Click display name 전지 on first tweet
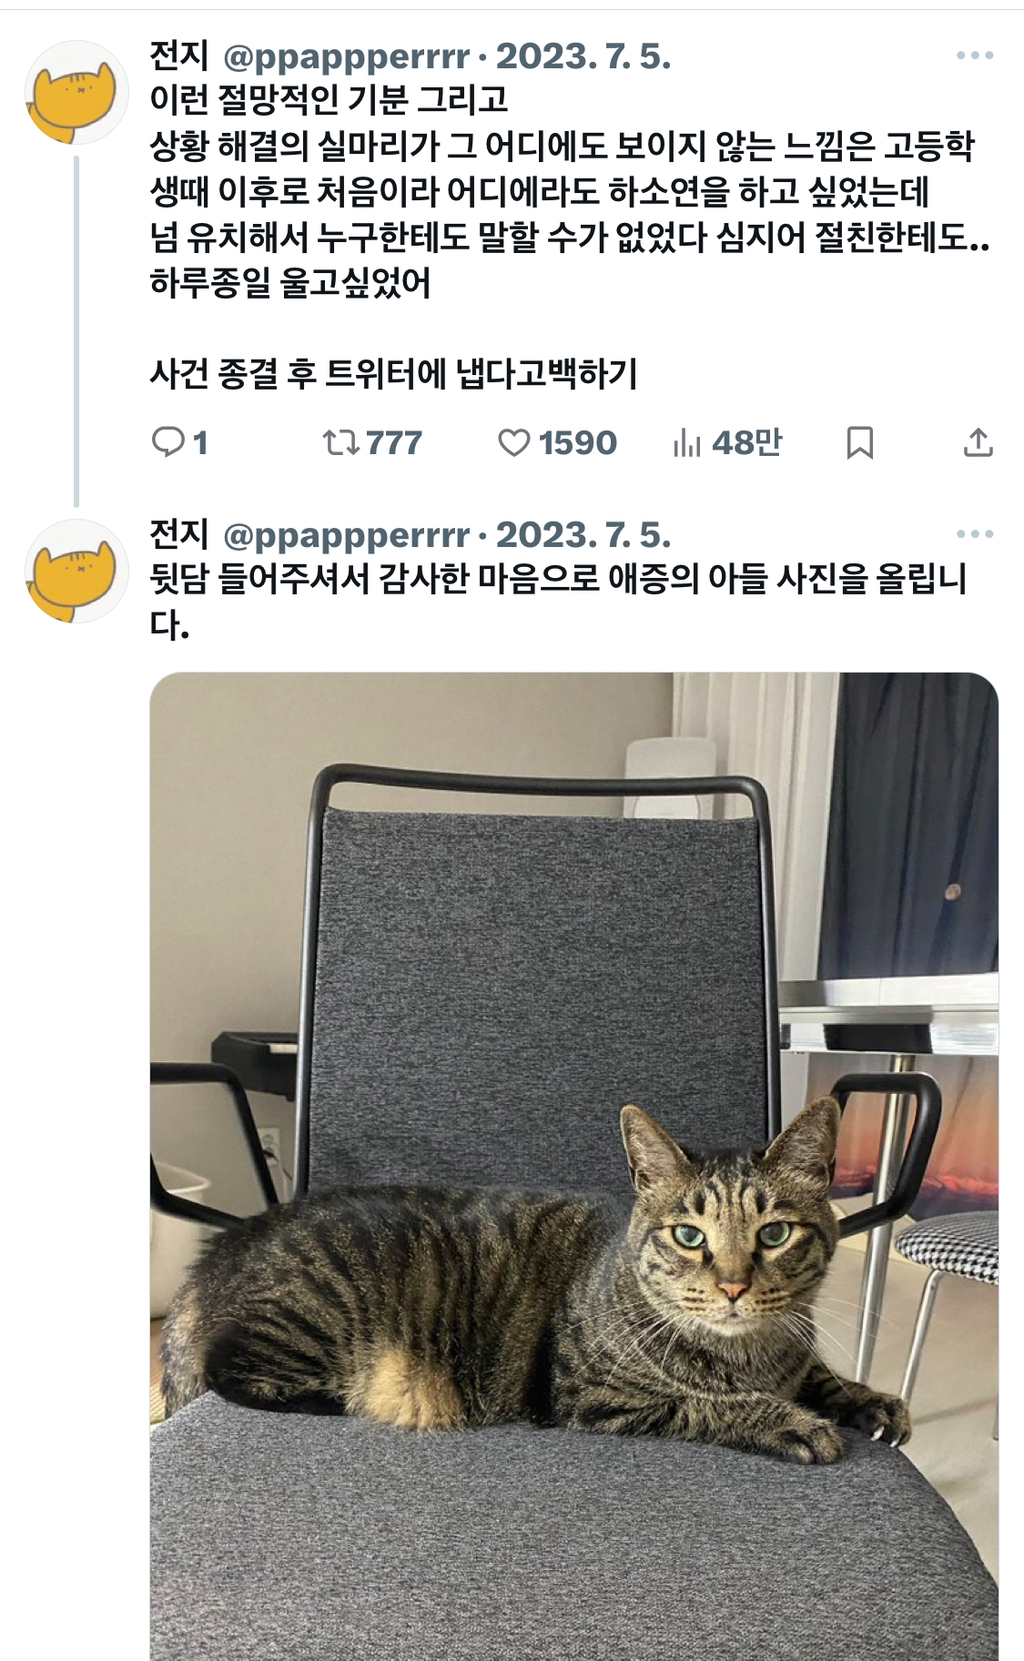1024x1661 pixels. click(179, 55)
